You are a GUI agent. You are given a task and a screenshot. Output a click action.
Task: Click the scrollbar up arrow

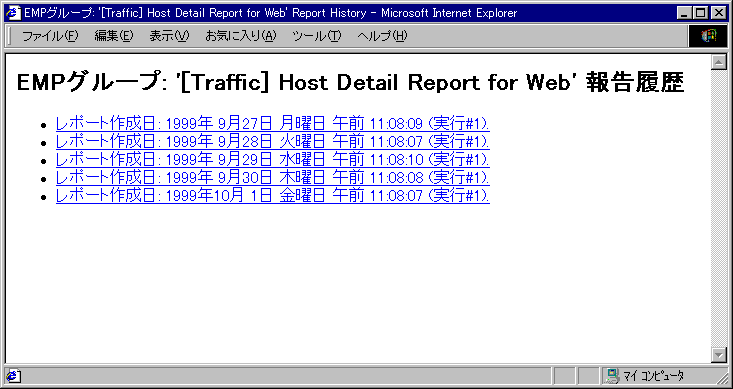[718, 62]
